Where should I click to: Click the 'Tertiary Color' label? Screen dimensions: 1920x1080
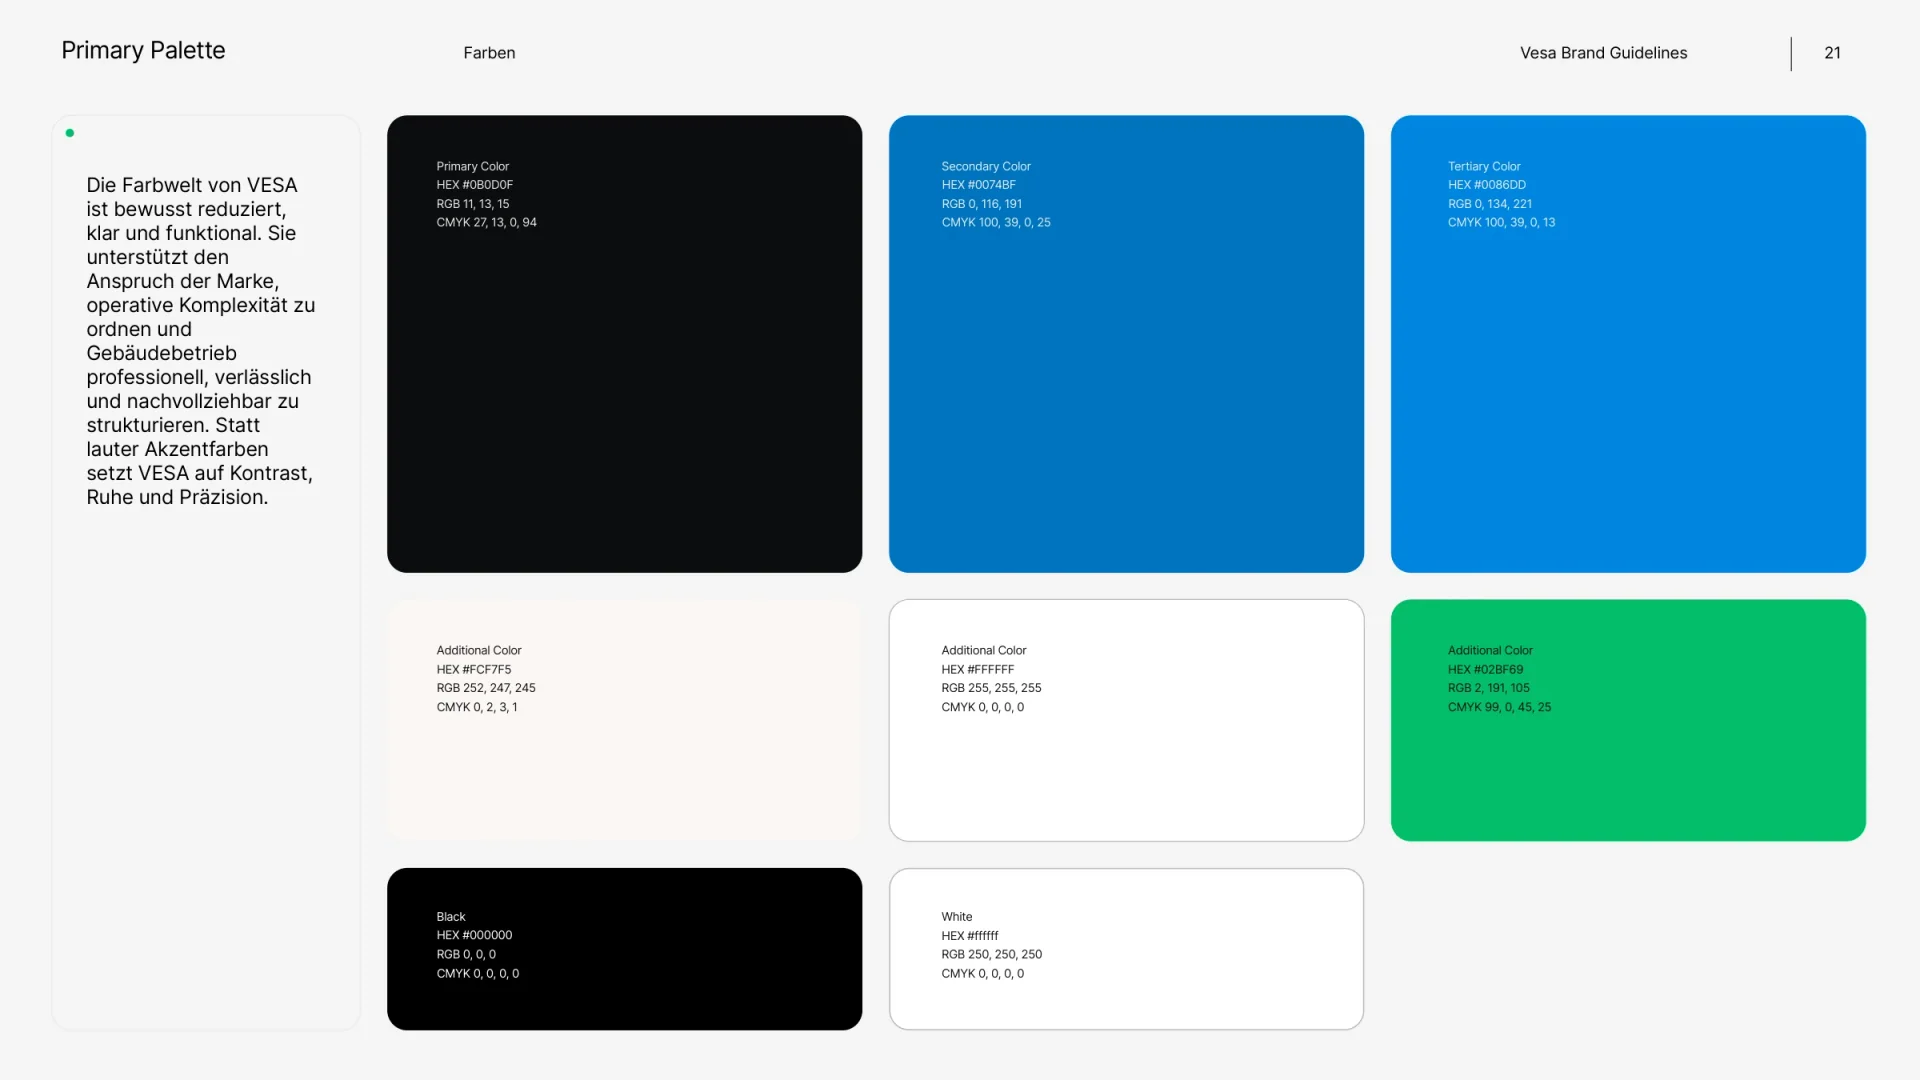pyautogui.click(x=1483, y=167)
